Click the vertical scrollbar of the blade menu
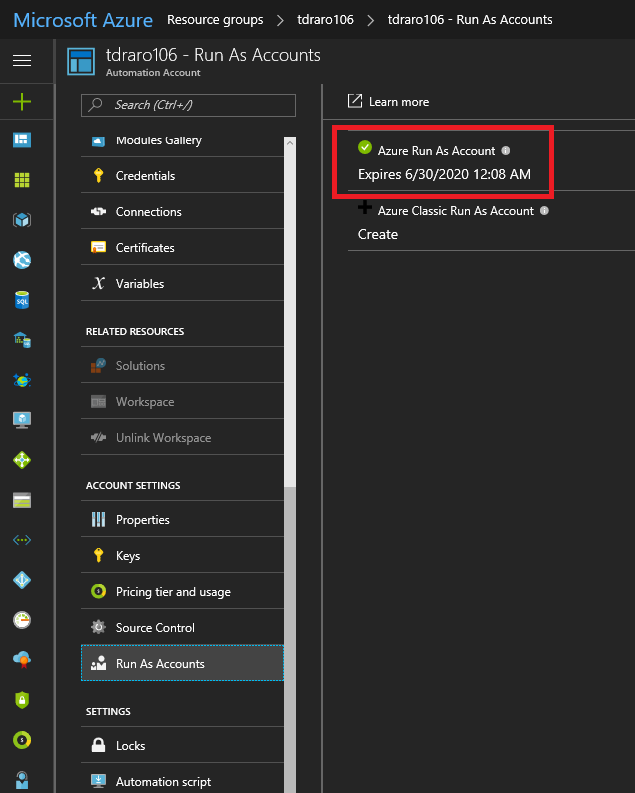This screenshot has width=635, height=793. point(290,465)
